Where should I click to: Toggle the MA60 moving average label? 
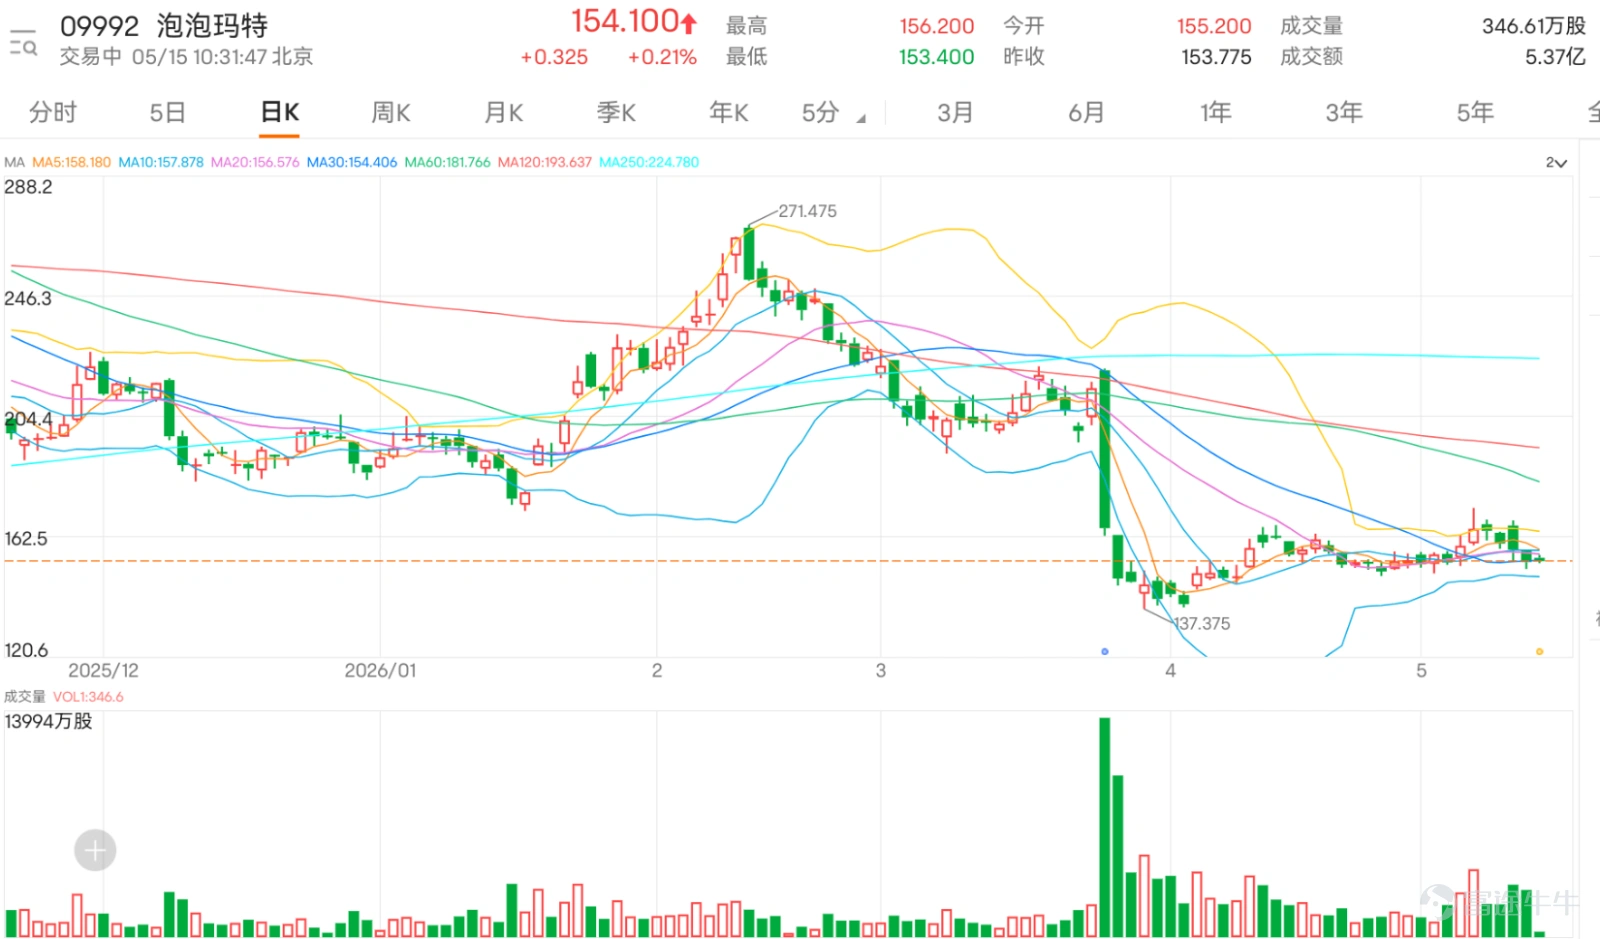(x=447, y=162)
